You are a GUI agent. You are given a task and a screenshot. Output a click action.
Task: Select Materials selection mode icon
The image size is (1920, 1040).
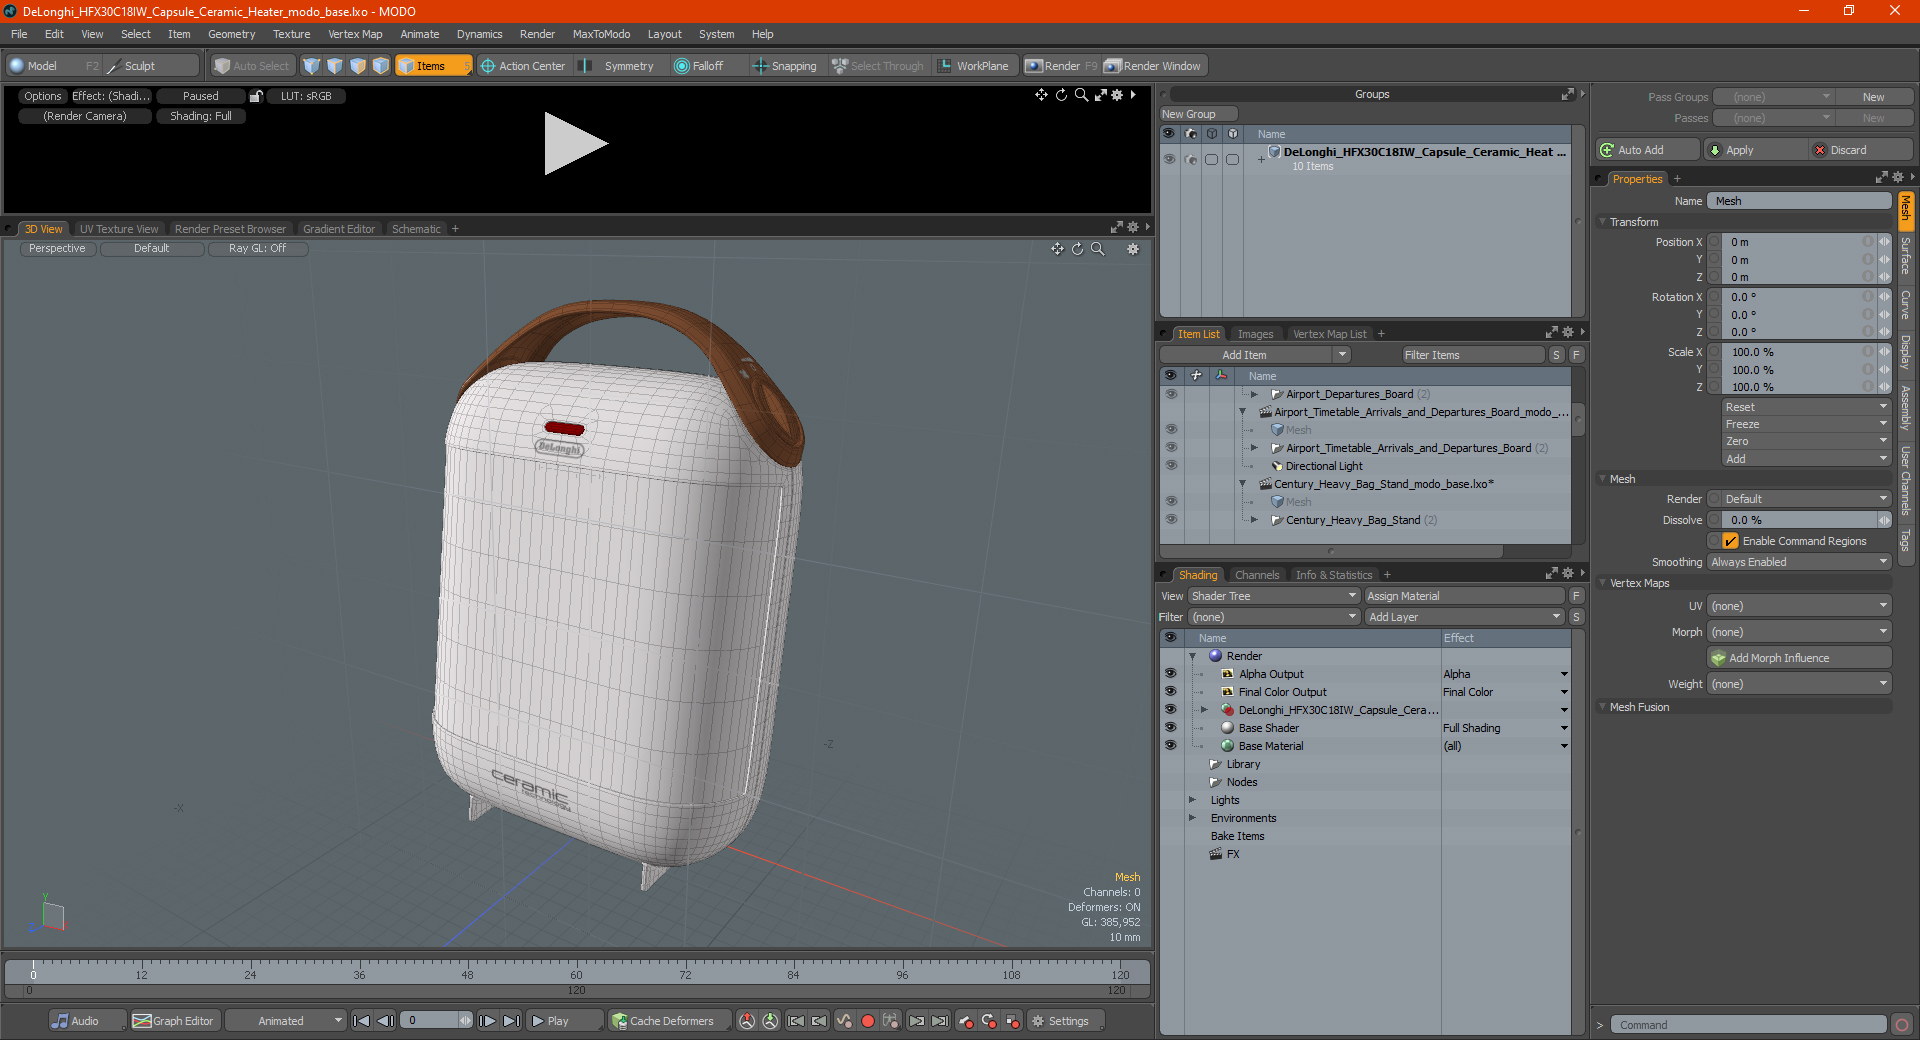pos(381,66)
